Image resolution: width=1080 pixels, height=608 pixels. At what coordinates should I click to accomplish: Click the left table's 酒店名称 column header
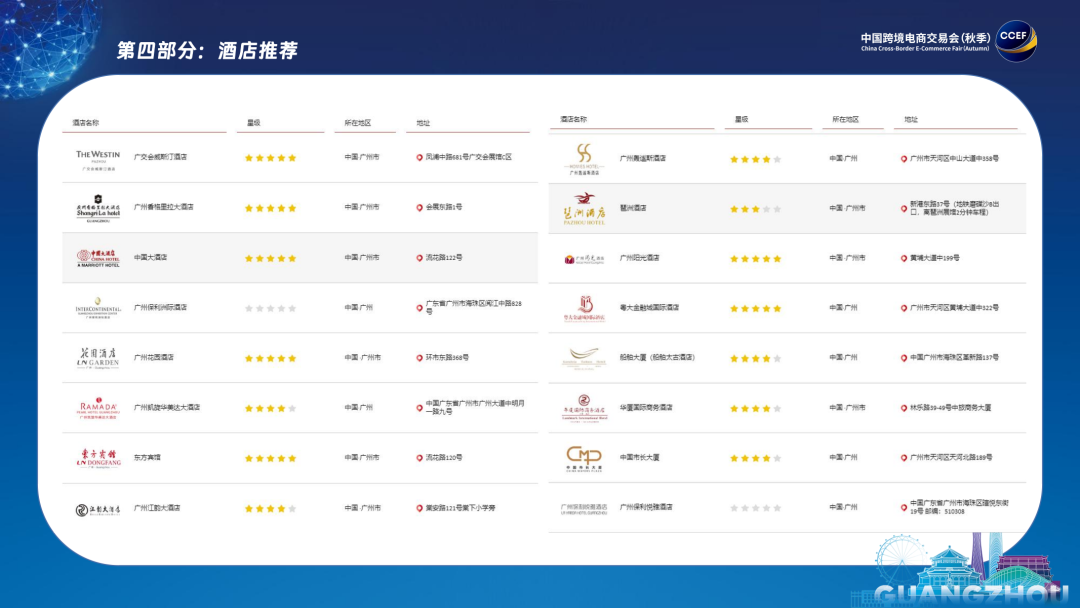tap(85, 123)
